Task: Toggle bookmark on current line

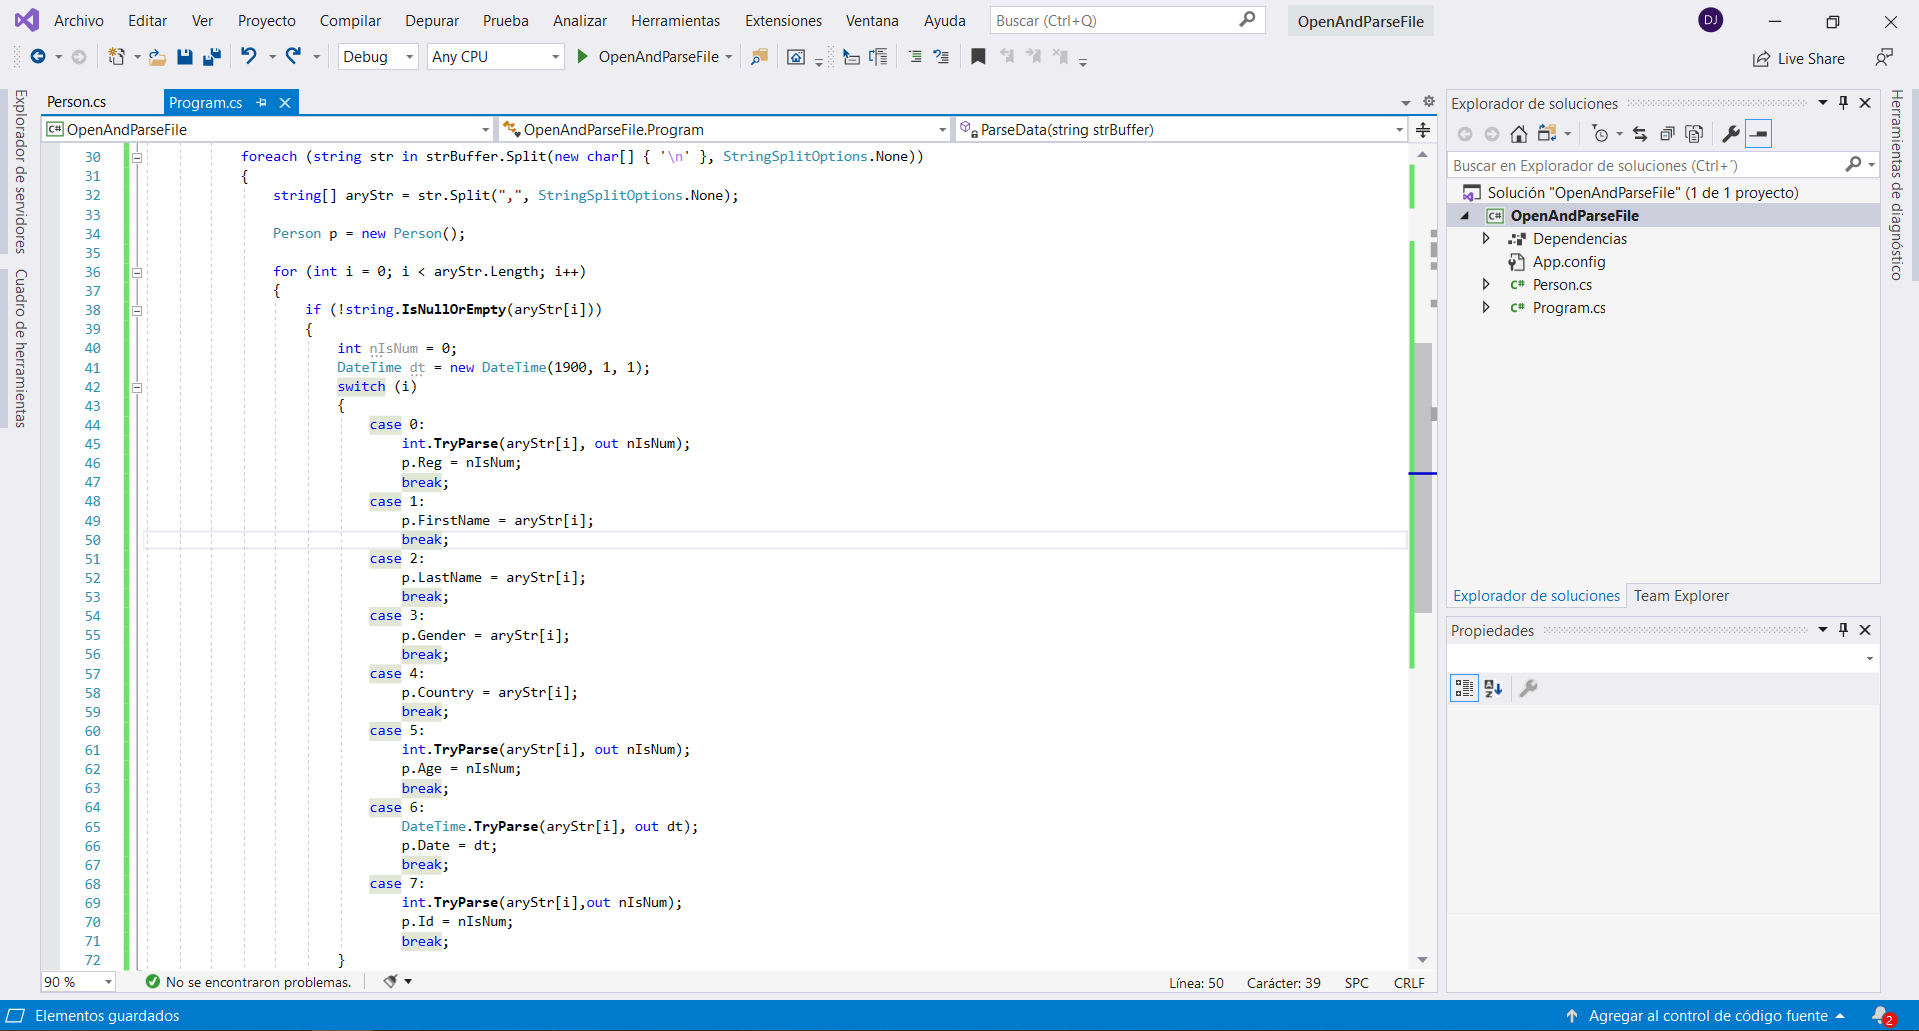Action: (978, 57)
